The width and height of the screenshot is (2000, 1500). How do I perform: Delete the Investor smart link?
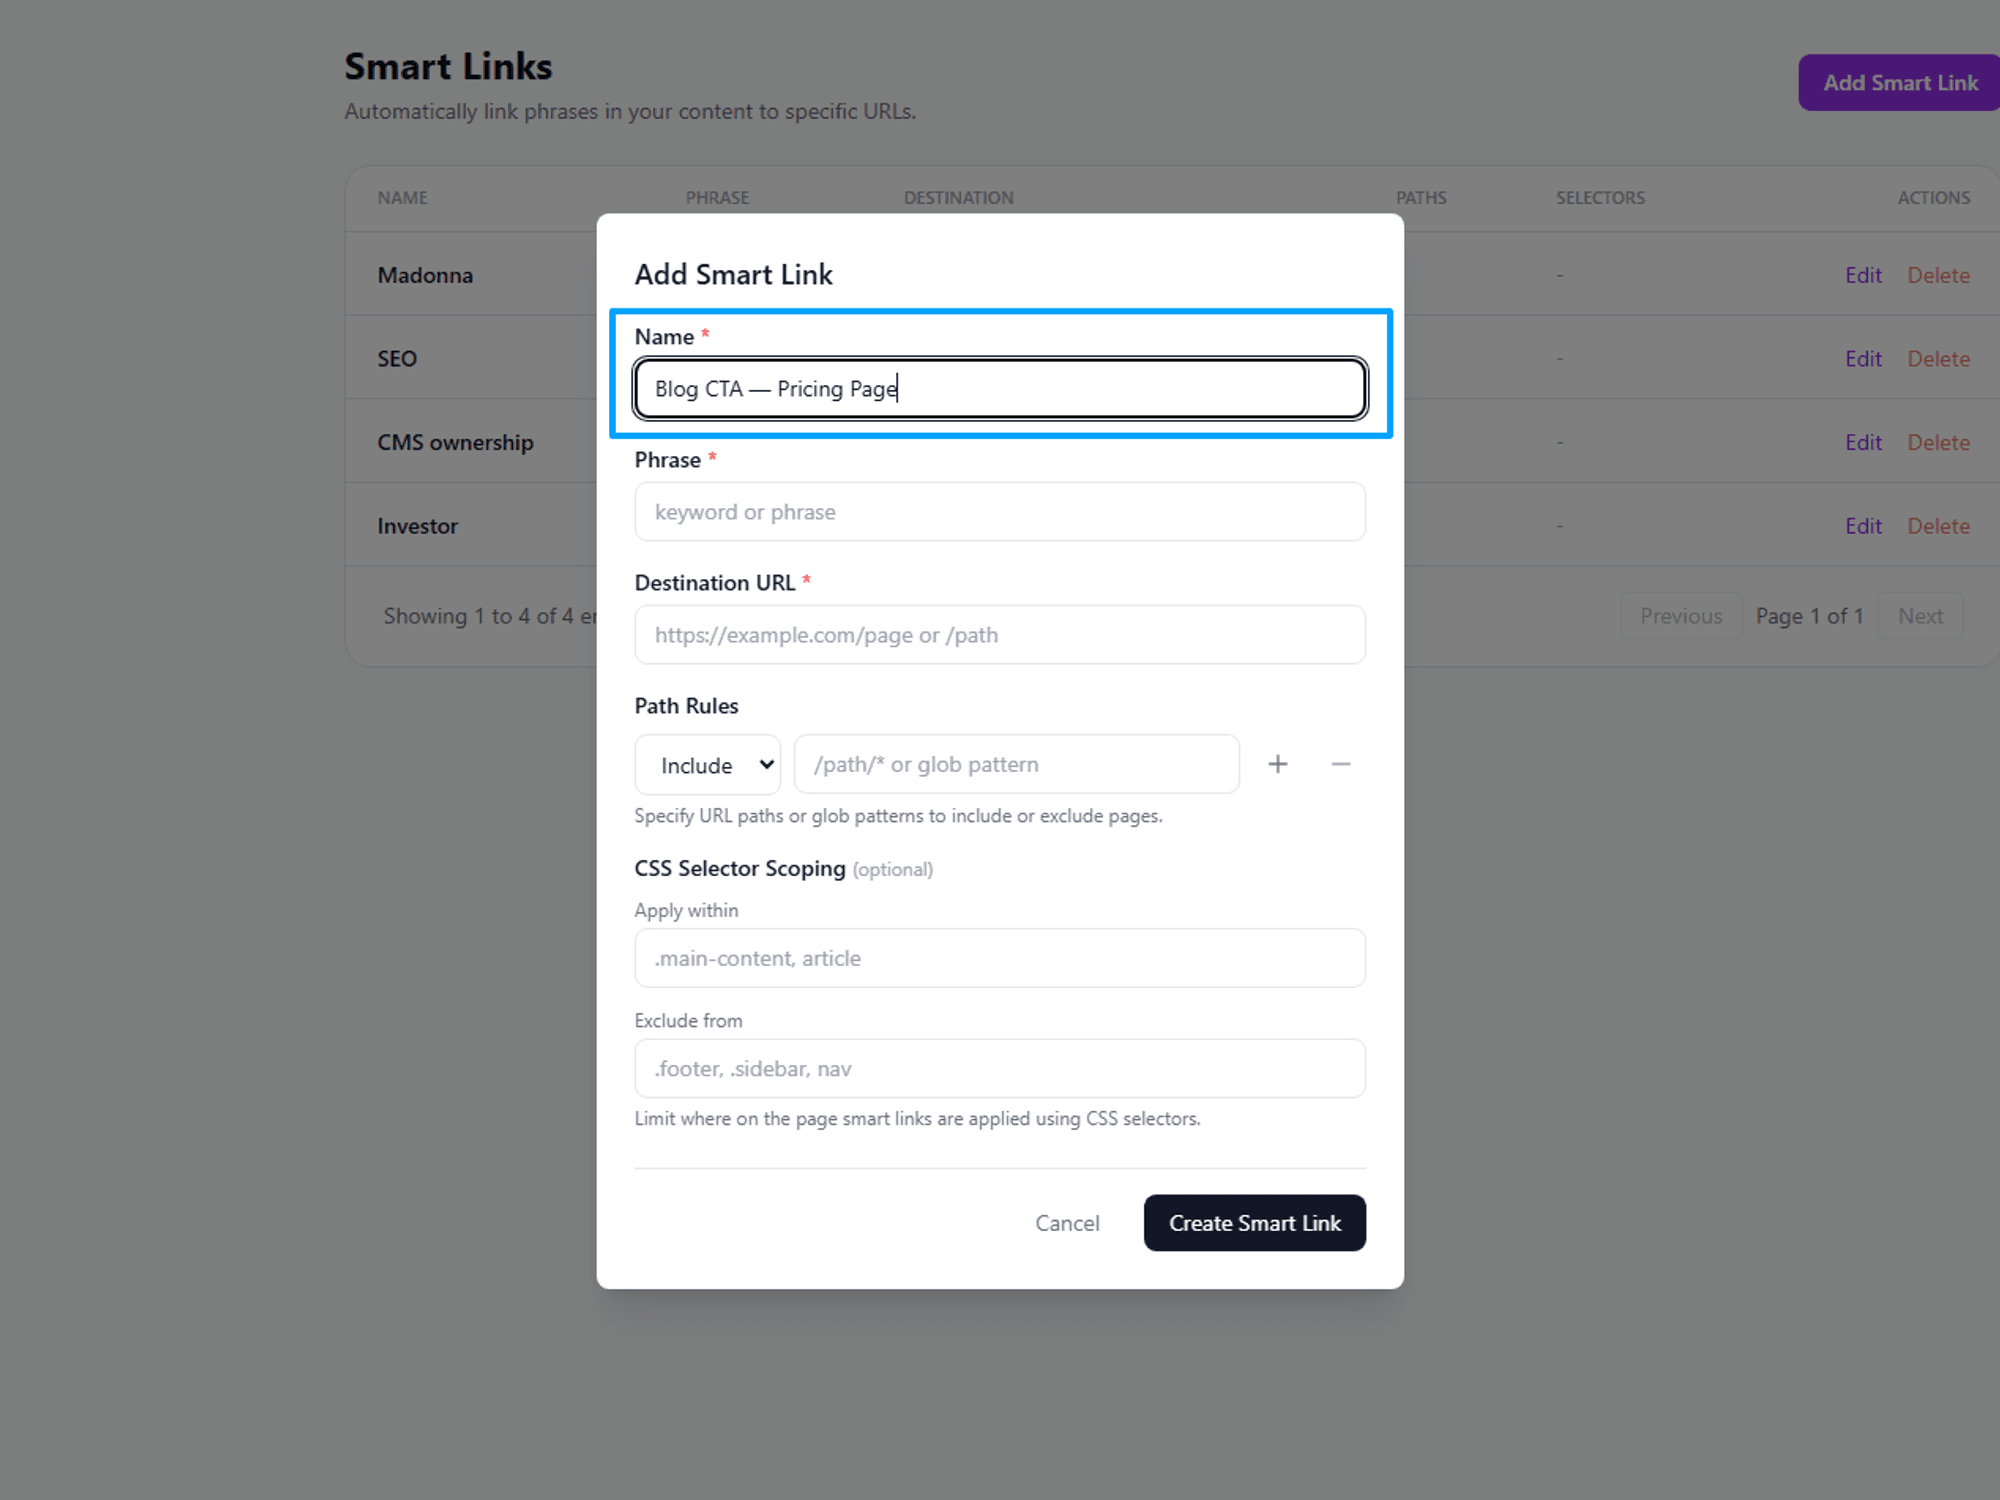click(1938, 525)
